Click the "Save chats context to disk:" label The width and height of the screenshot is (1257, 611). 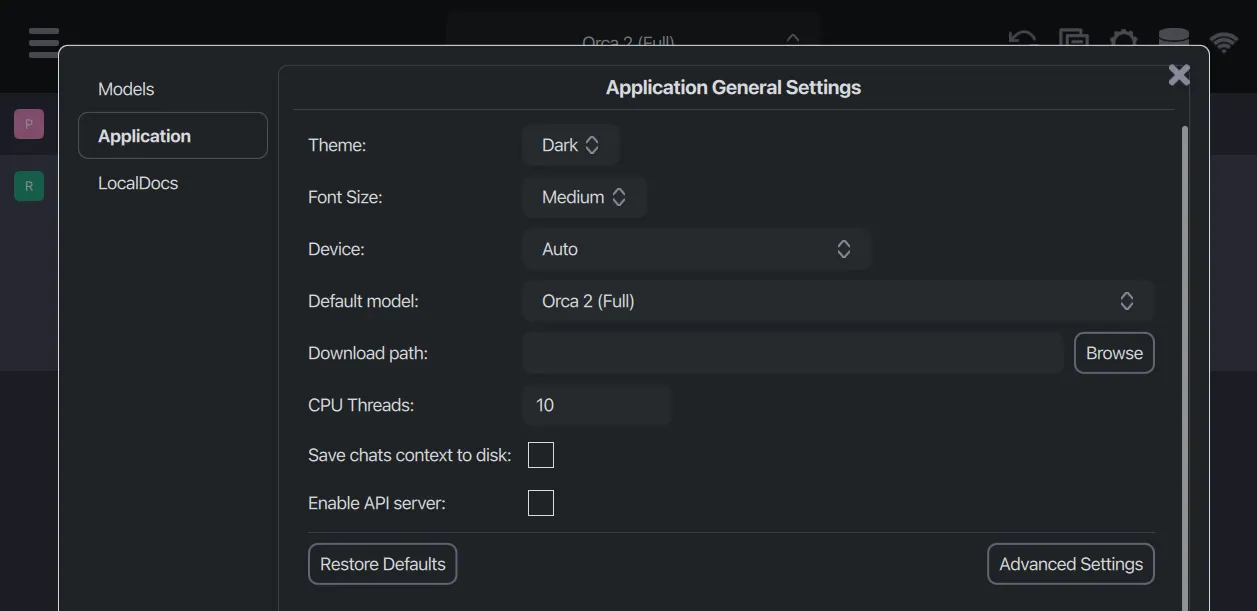410,455
